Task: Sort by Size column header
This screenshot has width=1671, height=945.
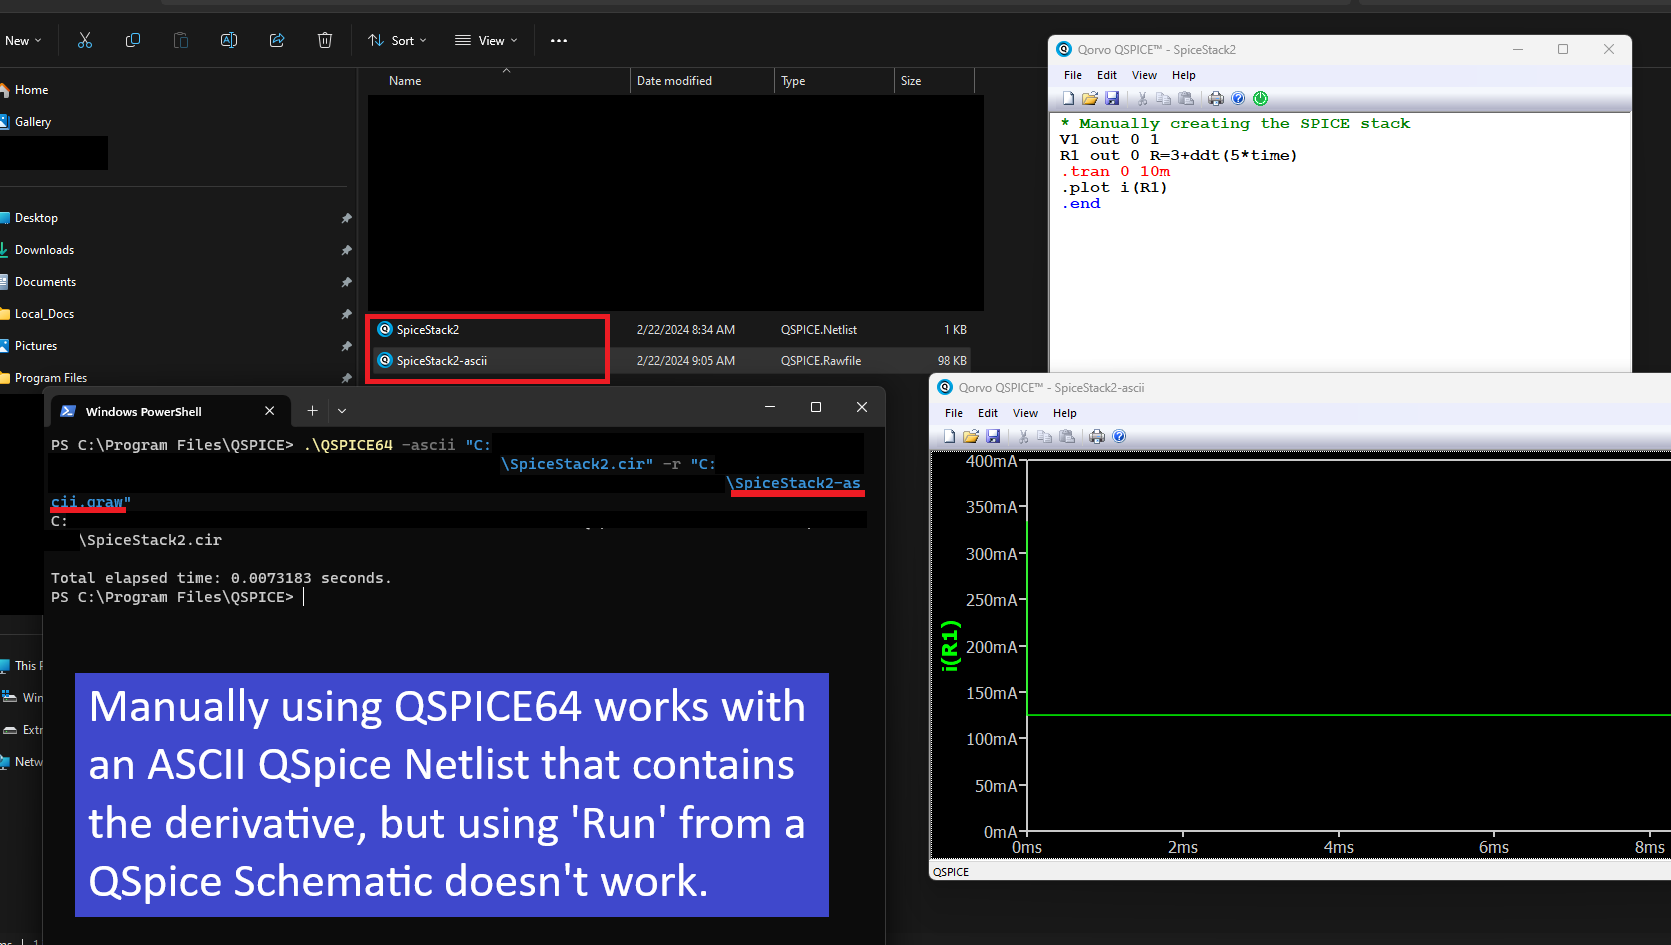Action: pyautogui.click(x=911, y=81)
